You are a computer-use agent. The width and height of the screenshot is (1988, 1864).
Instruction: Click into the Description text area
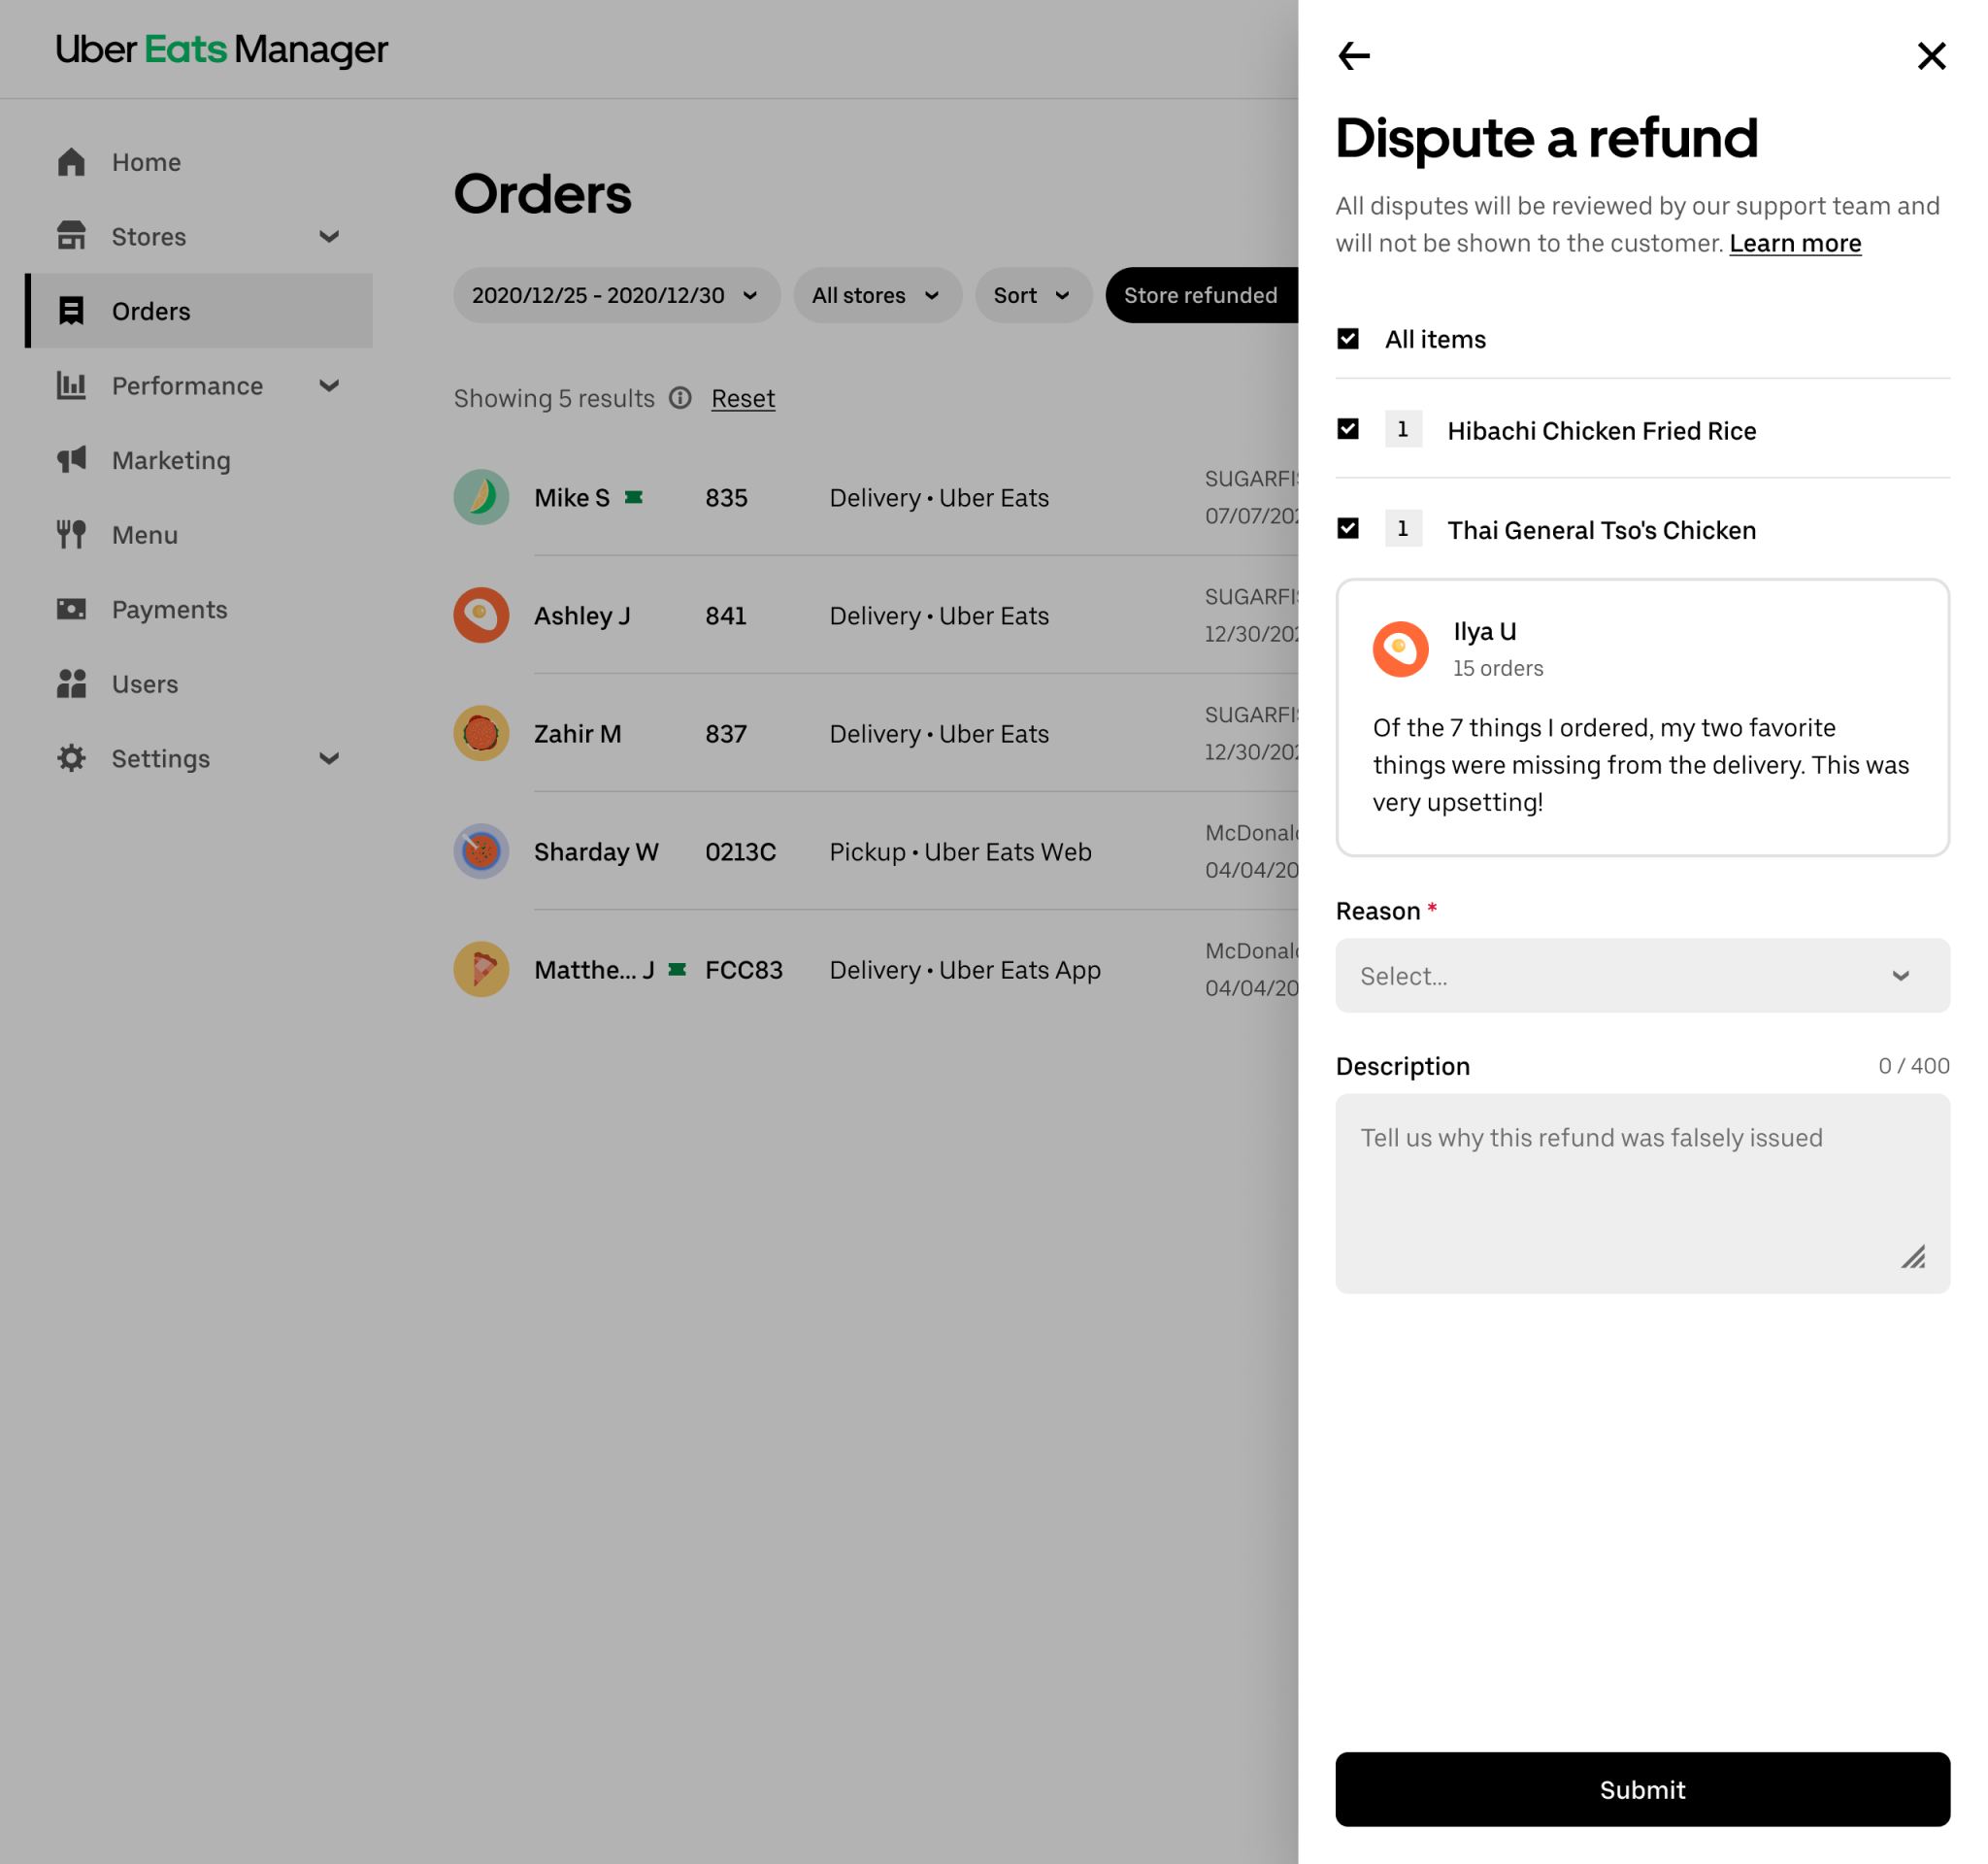tap(1642, 1193)
